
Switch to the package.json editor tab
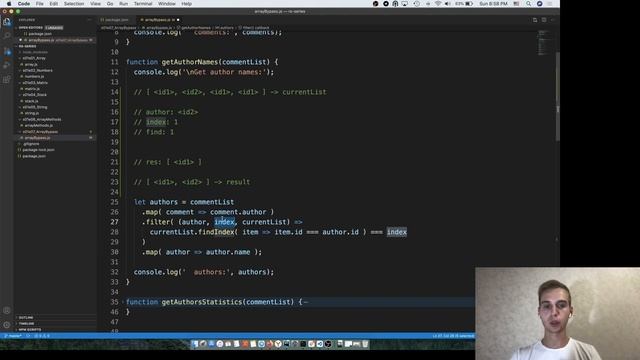coord(117,20)
